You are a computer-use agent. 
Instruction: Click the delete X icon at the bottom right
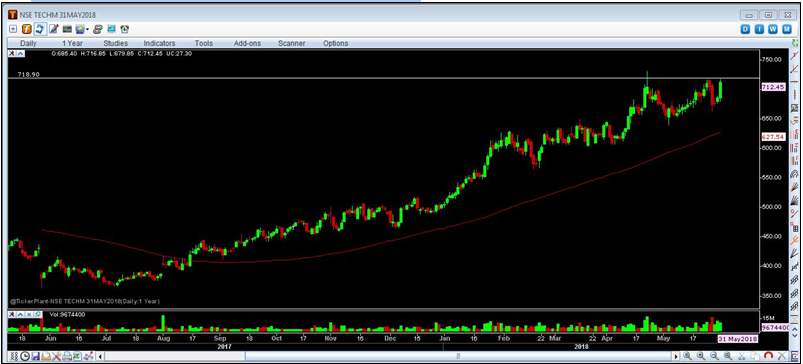tap(781, 356)
